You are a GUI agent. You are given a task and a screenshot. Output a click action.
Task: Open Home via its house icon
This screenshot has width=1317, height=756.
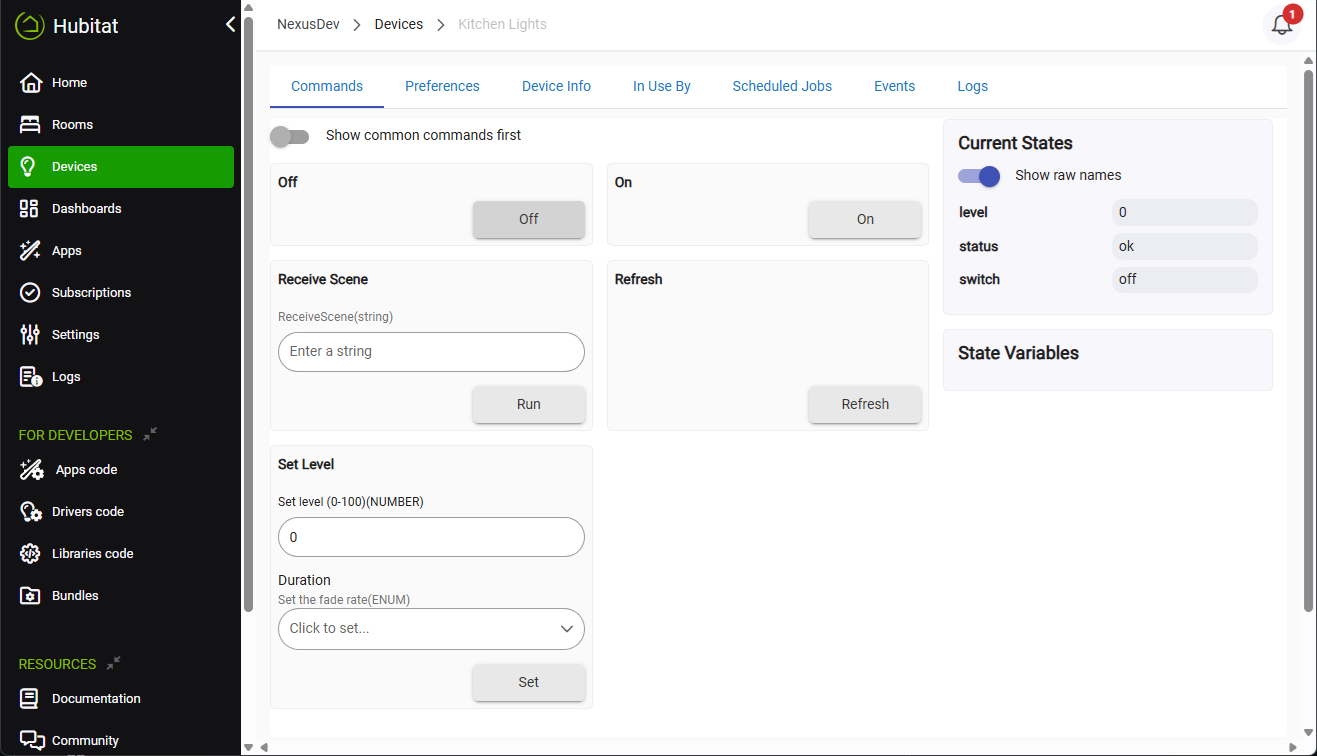tap(30, 83)
